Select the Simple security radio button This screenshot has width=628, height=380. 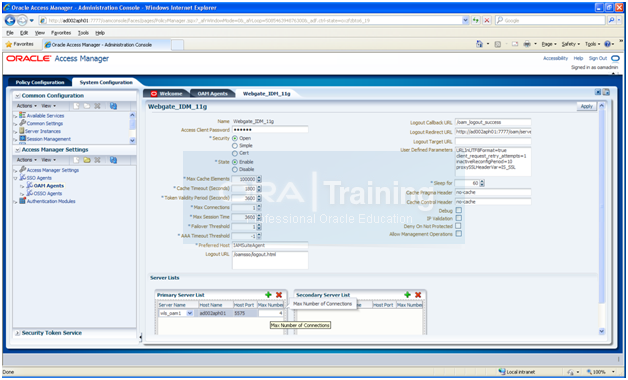tap(235, 146)
